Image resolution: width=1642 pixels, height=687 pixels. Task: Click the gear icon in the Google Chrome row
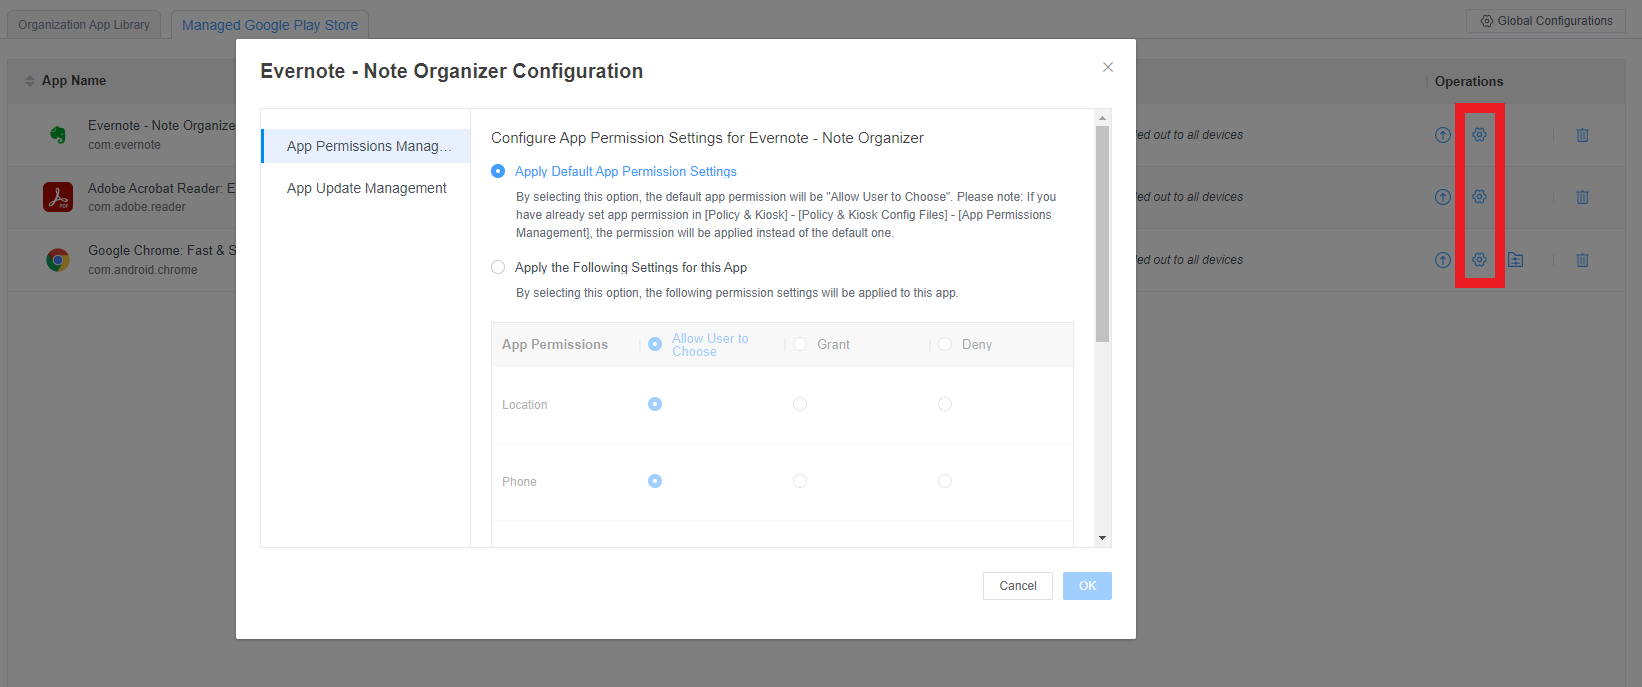1479,260
